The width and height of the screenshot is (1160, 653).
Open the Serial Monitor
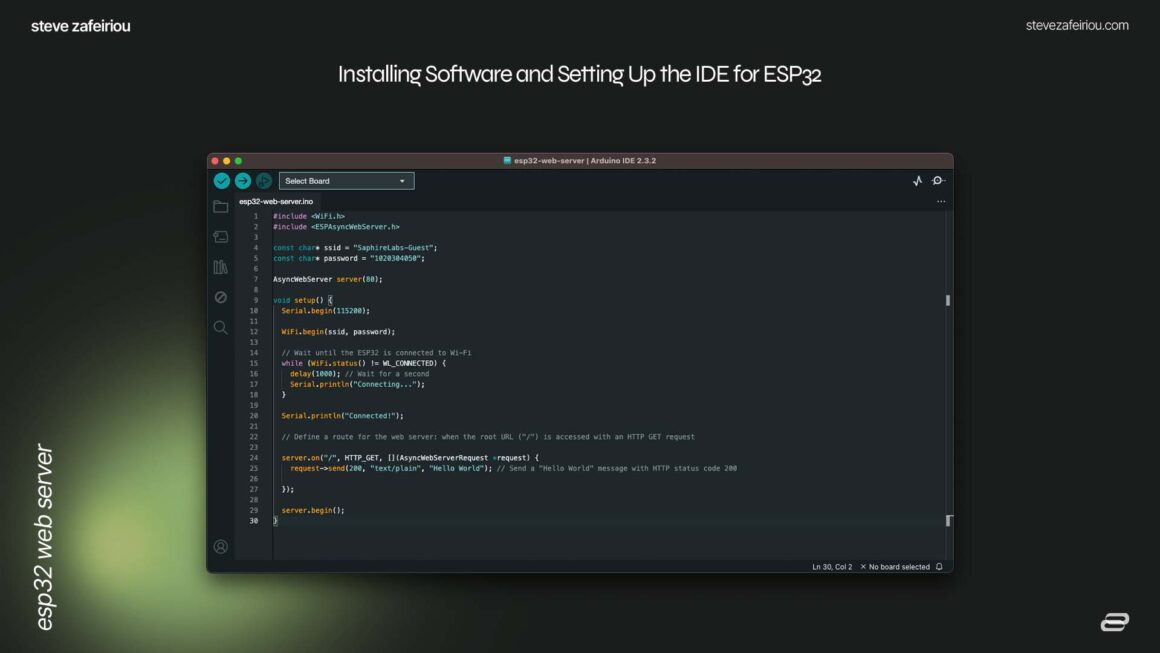click(x=938, y=181)
